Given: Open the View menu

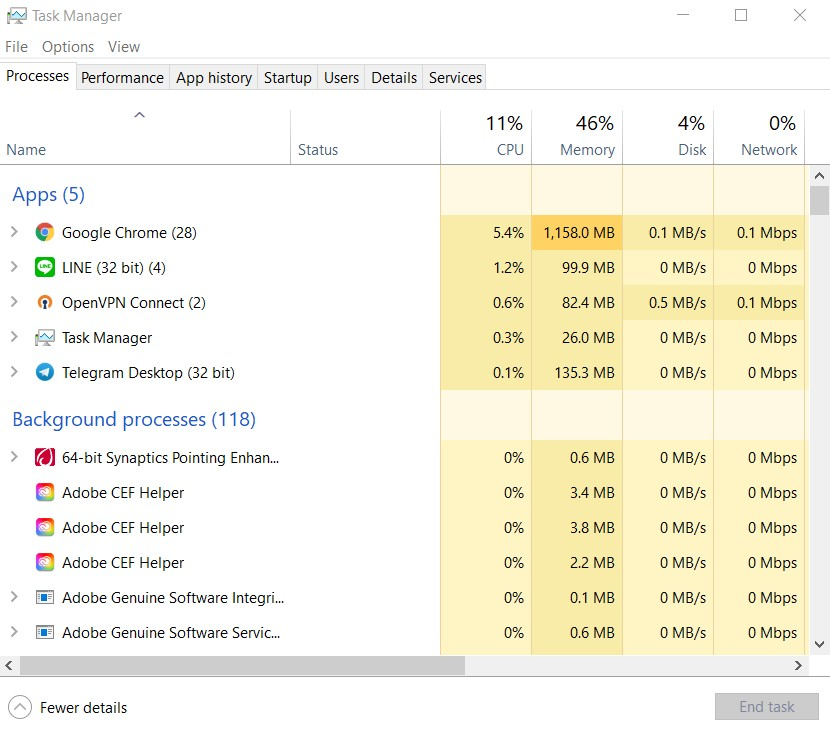Looking at the screenshot, I should point(124,47).
